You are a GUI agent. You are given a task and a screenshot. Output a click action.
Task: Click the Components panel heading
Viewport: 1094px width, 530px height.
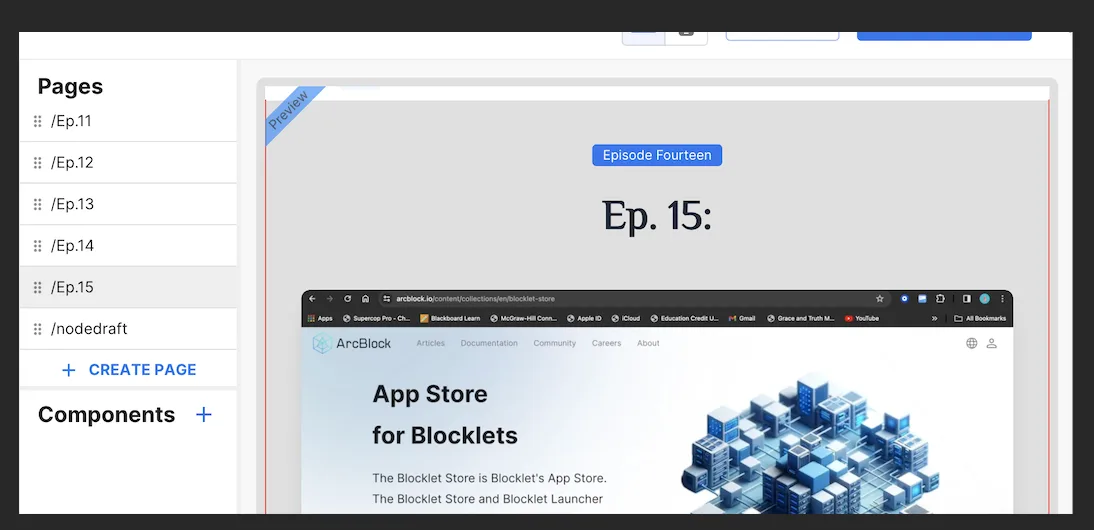(106, 415)
